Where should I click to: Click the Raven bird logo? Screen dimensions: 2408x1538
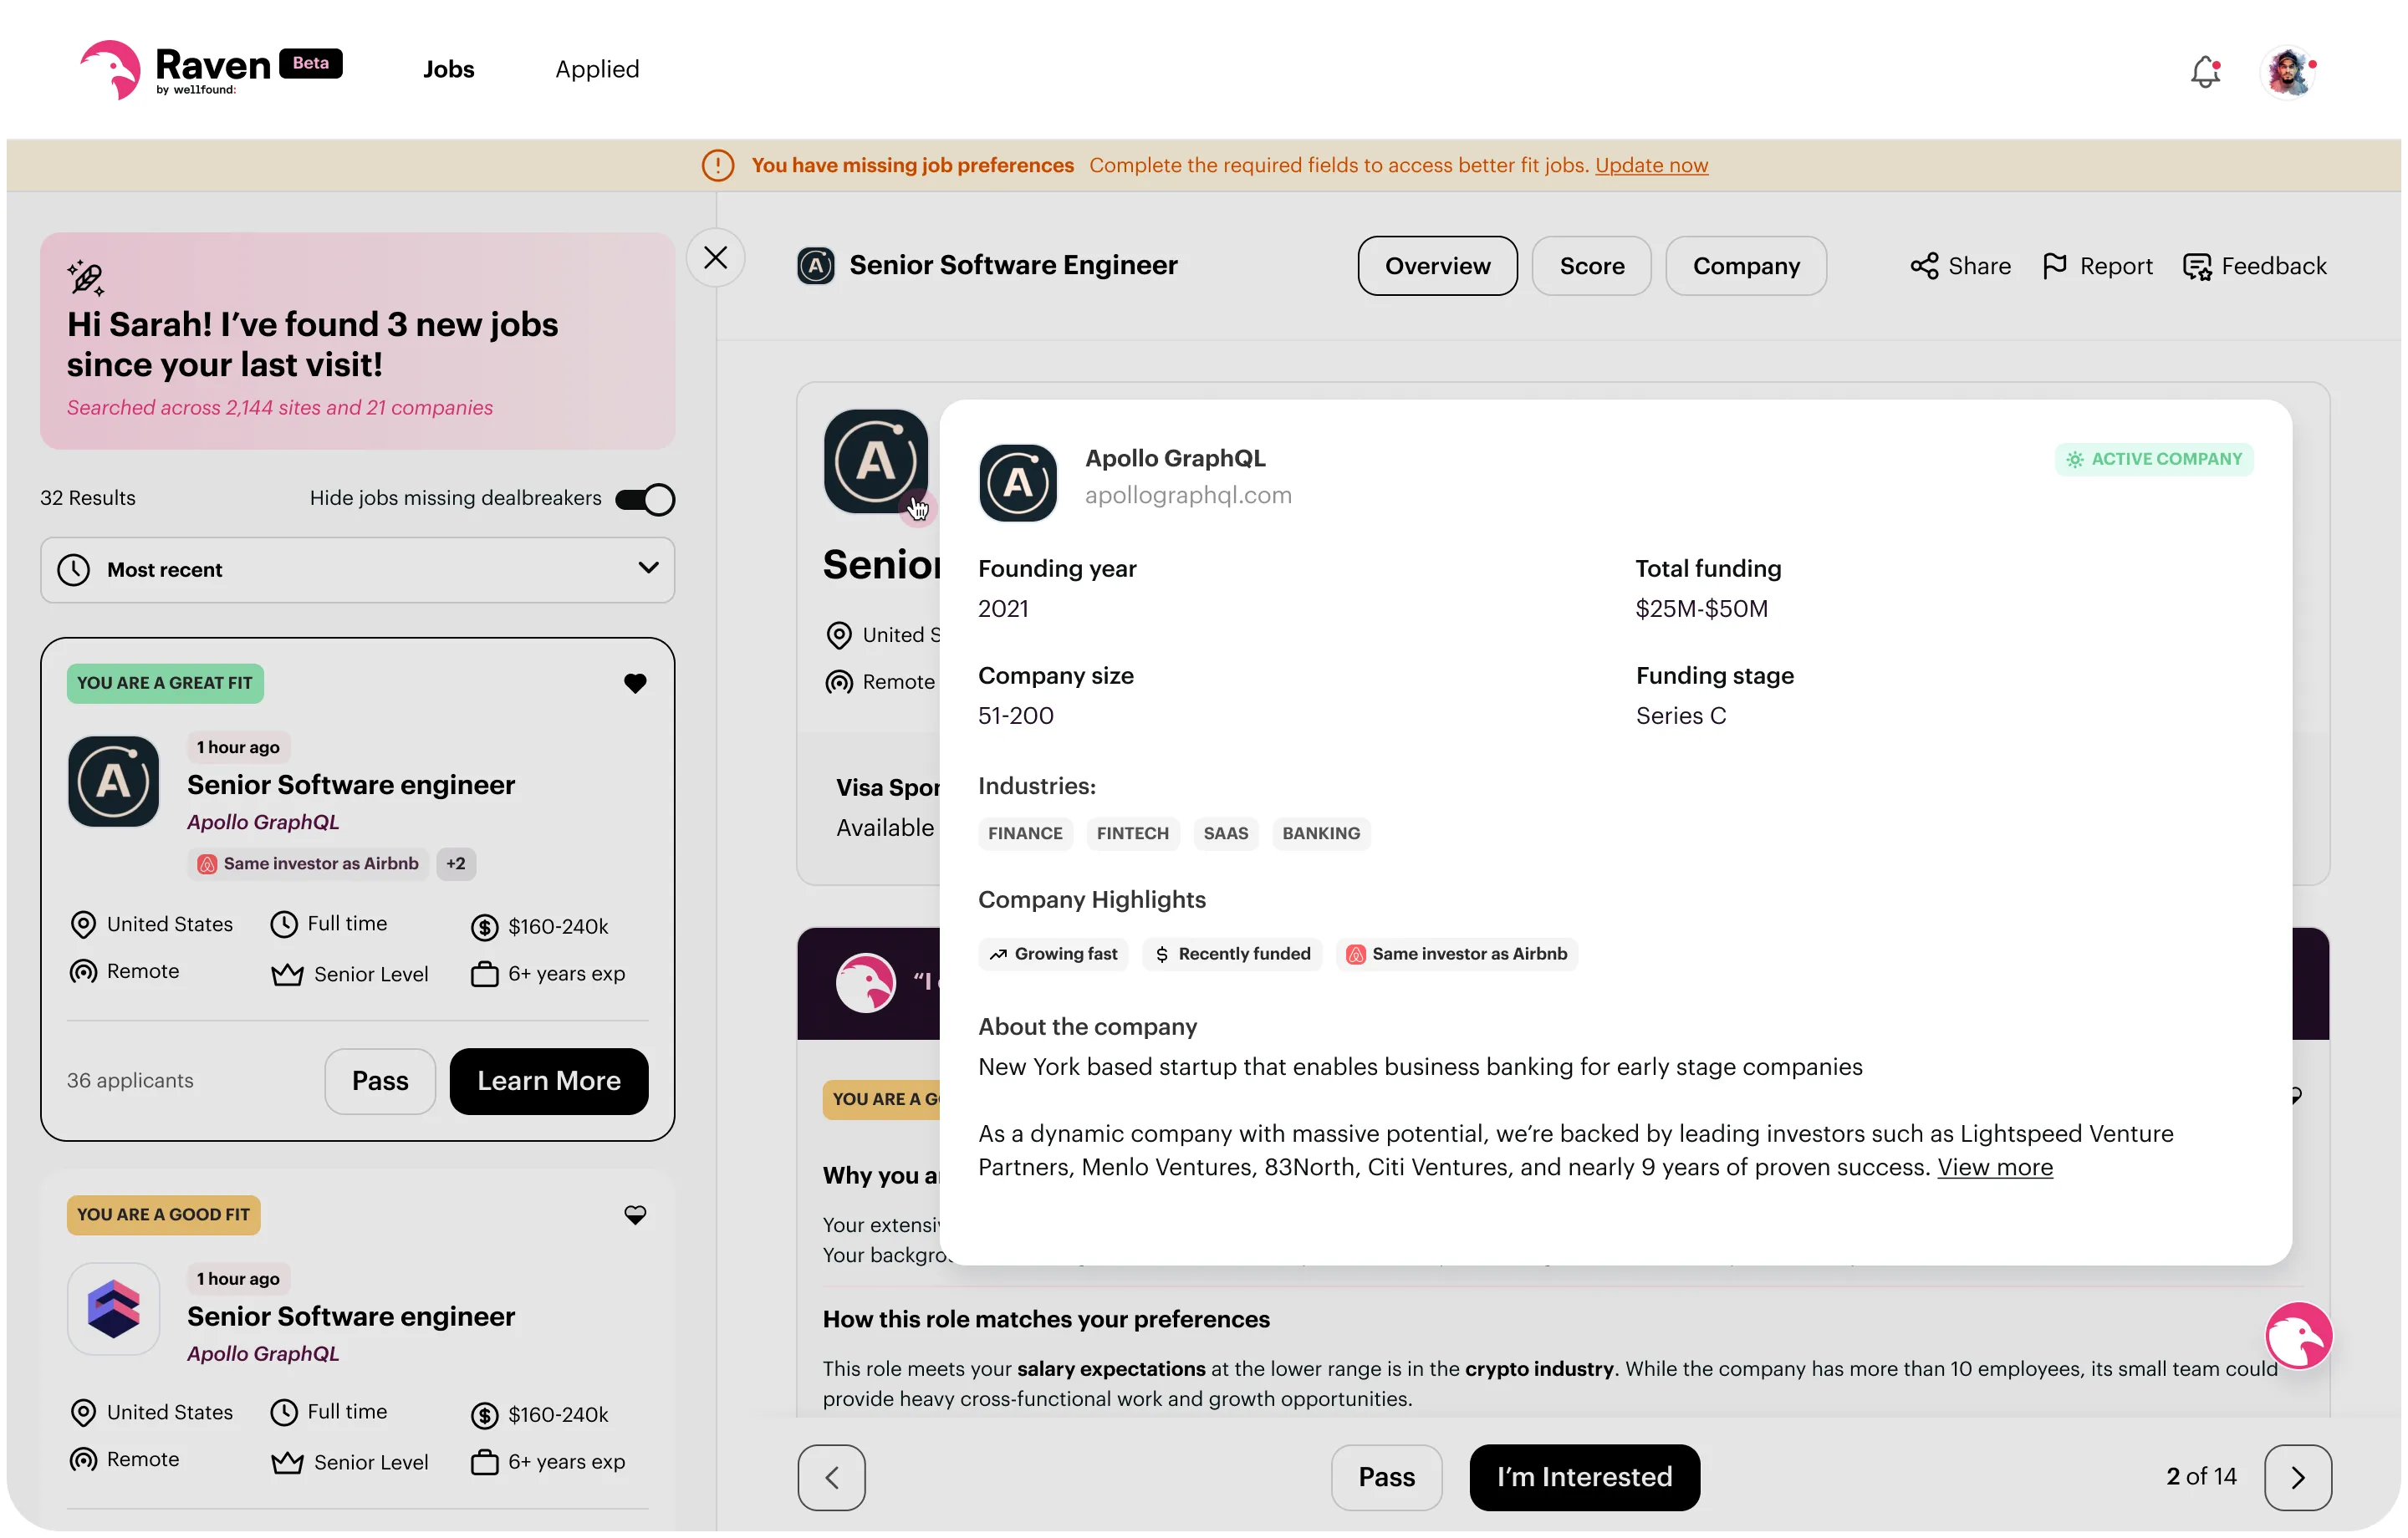pyautogui.click(x=110, y=69)
